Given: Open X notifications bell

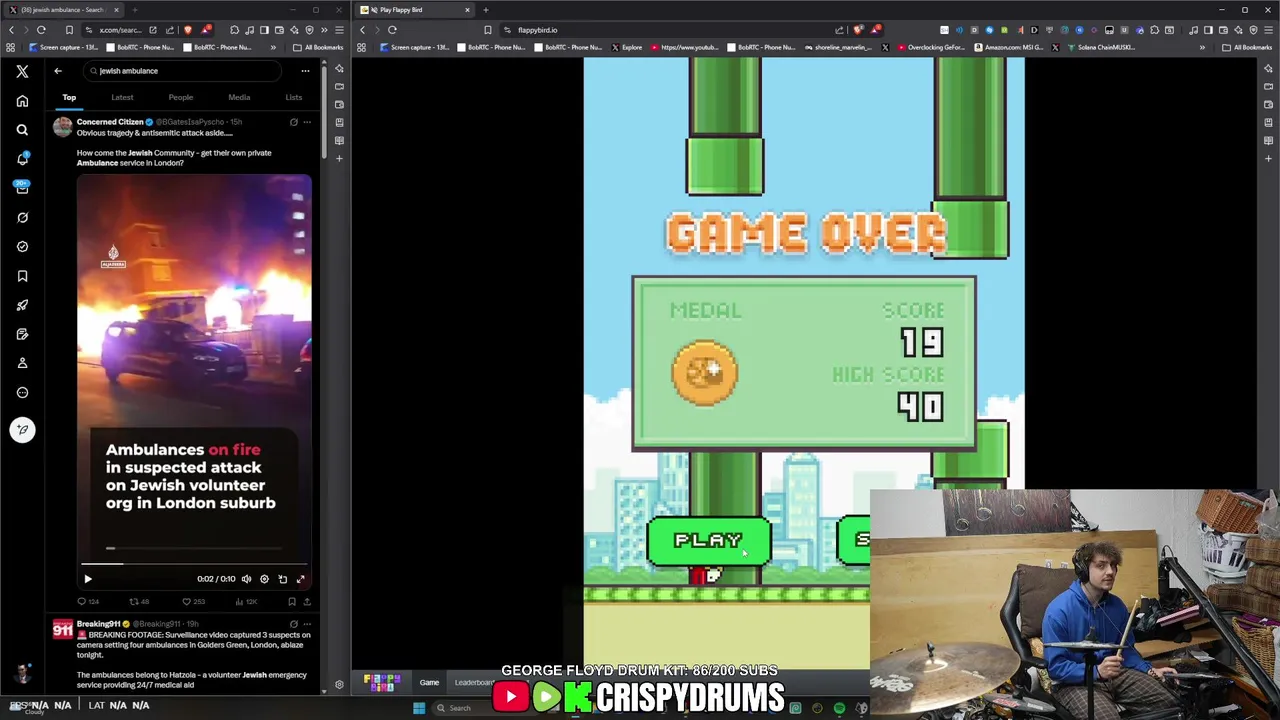Looking at the screenshot, I should point(22,159).
